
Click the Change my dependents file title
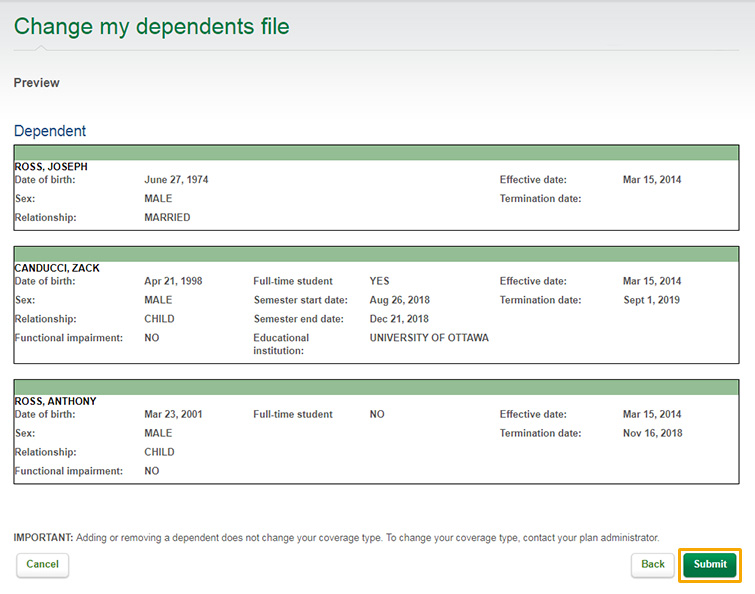coord(152,26)
